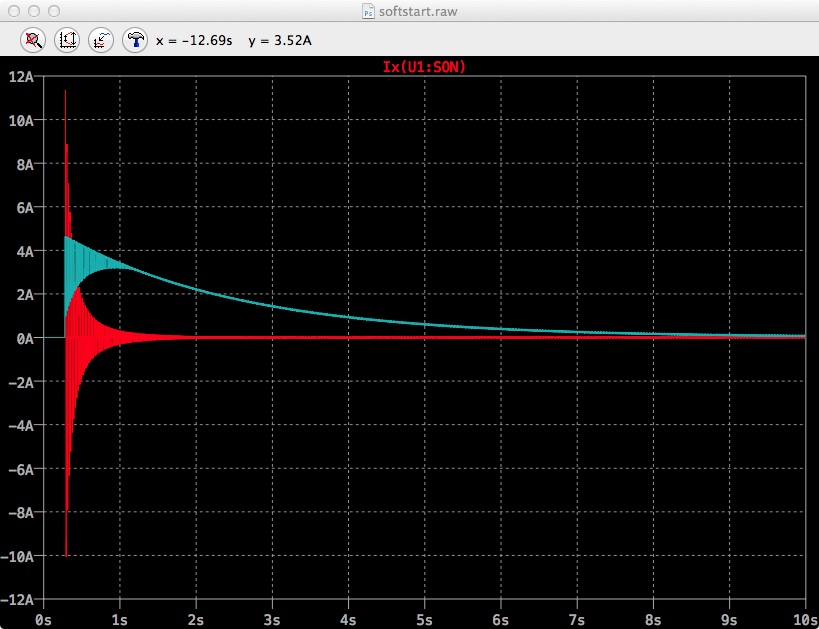Click the 9s time axis label
The image size is (819, 629).
point(729,620)
